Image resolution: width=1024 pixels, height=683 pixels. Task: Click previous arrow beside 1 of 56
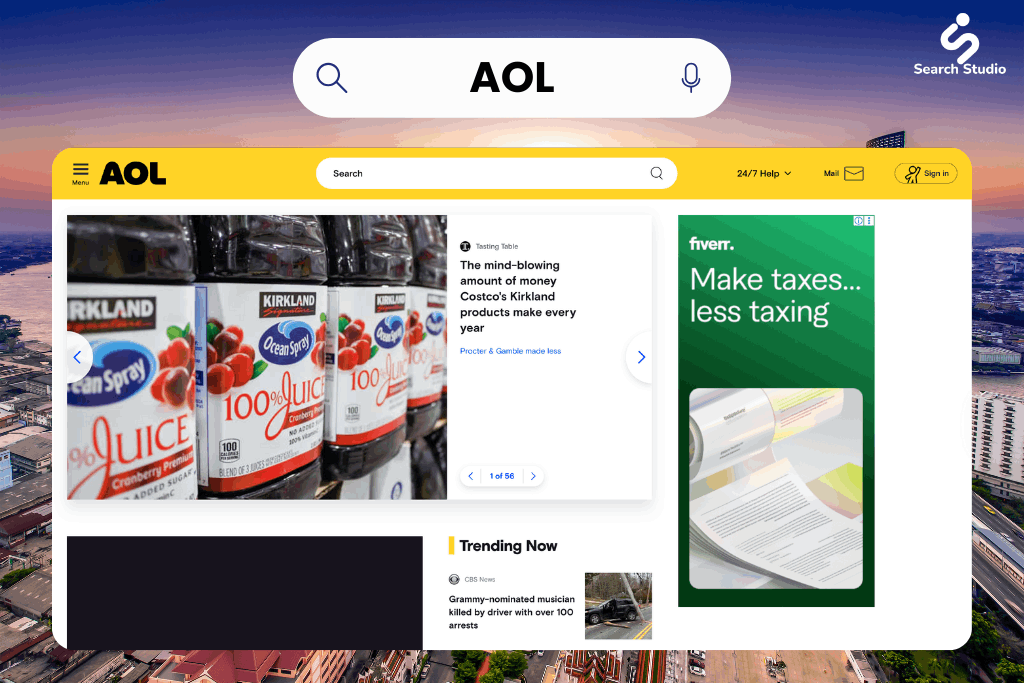(x=471, y=476)
